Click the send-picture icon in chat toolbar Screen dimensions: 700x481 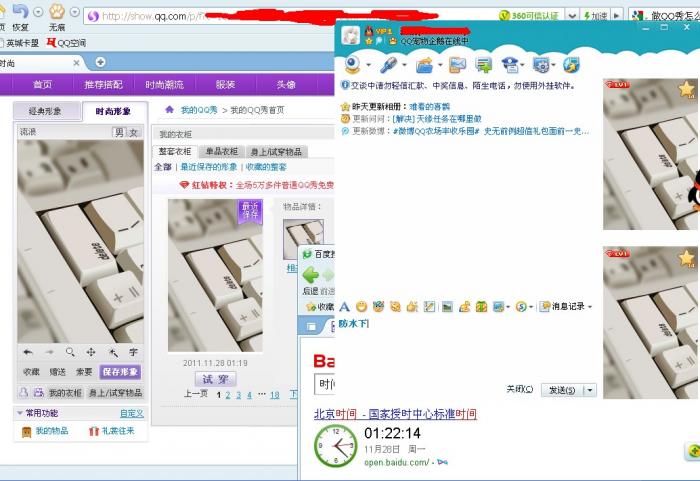click(x=447, y=307)
